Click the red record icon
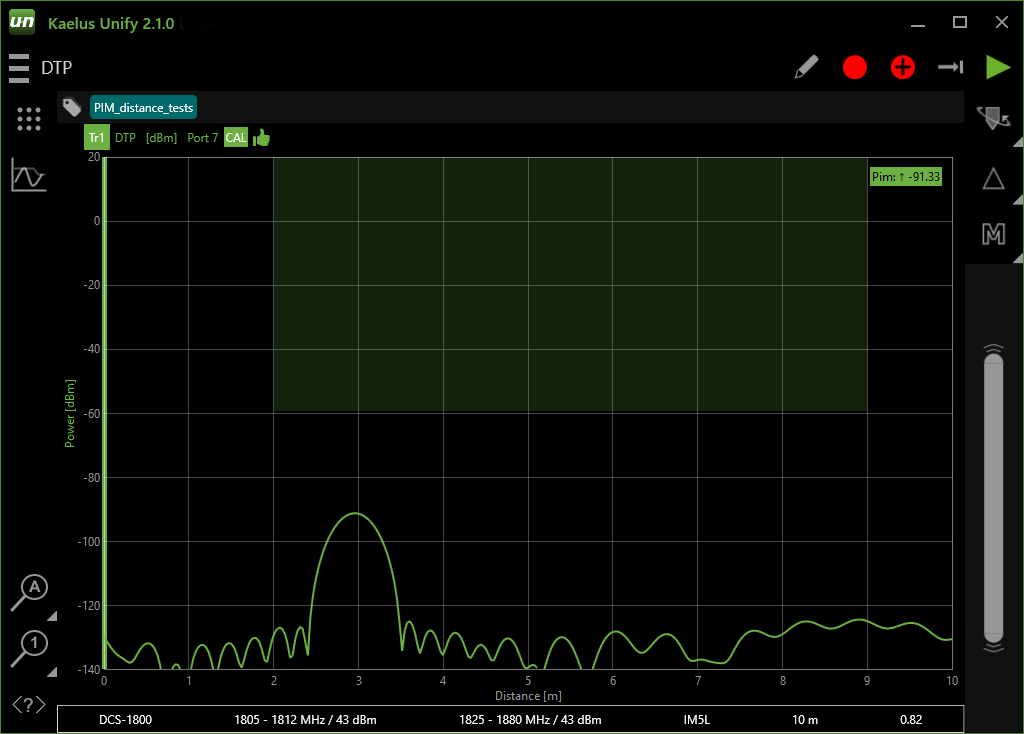1024x734 pixels. pos(855,67)
